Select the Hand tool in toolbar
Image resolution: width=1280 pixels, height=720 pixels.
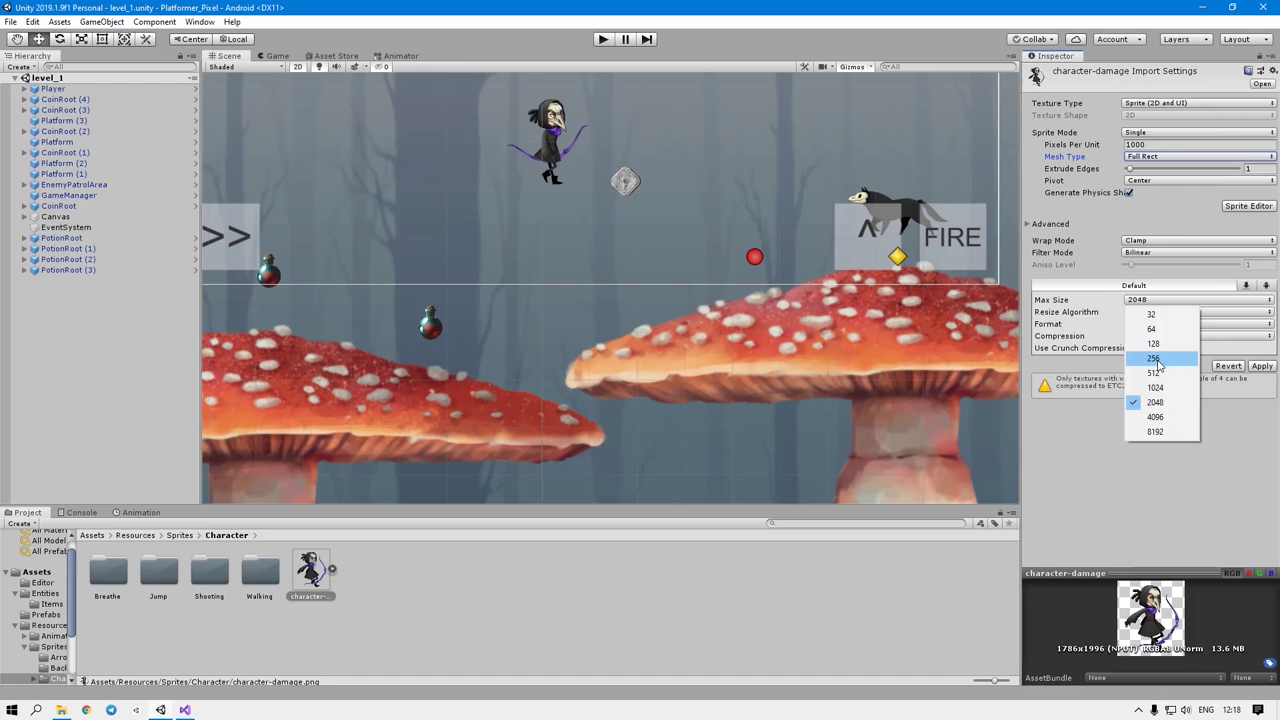pyautogui.click(x=17, y=39)
